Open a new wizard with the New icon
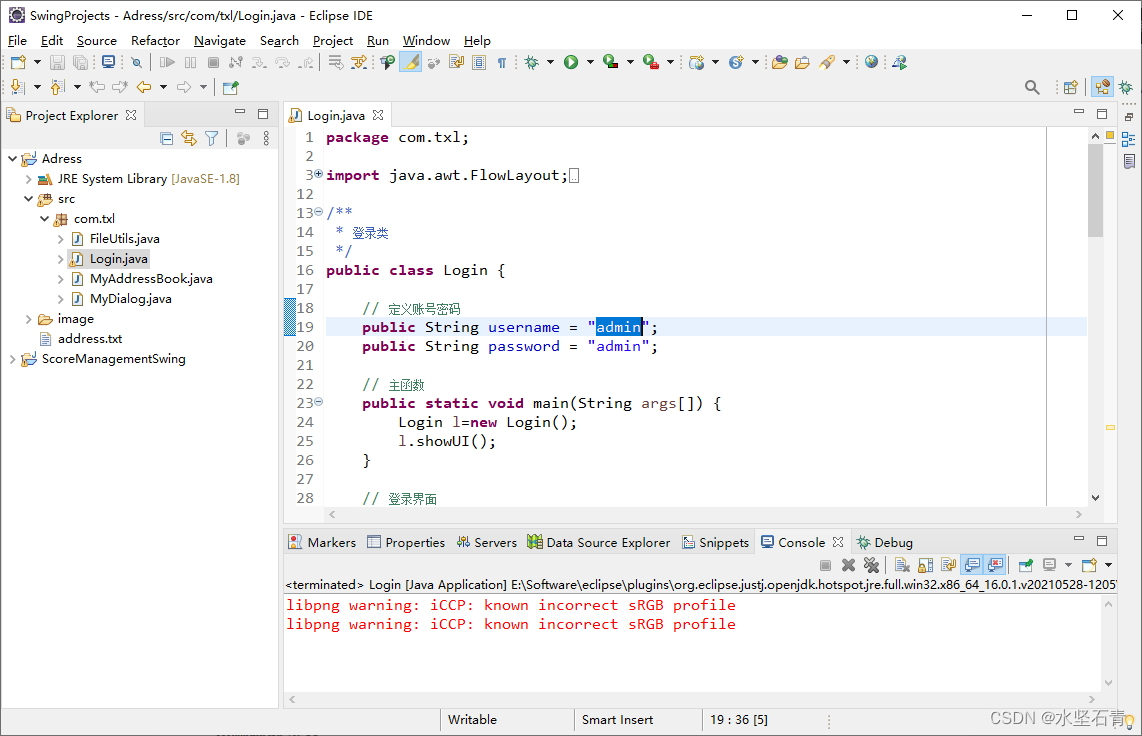 [18, 62]
